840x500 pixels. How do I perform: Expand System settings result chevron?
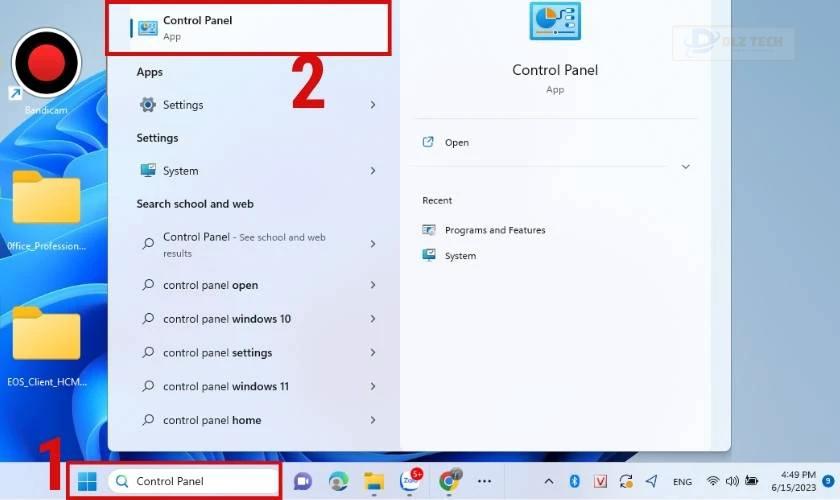[373, 170]
